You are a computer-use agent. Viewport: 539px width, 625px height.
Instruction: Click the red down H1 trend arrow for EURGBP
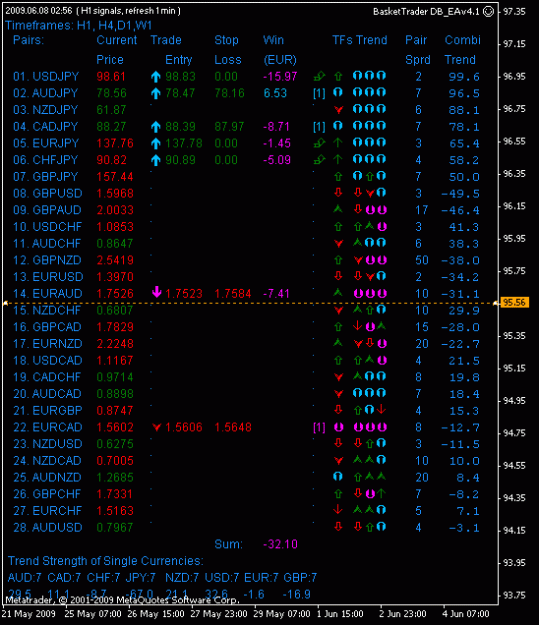point(338,409)
